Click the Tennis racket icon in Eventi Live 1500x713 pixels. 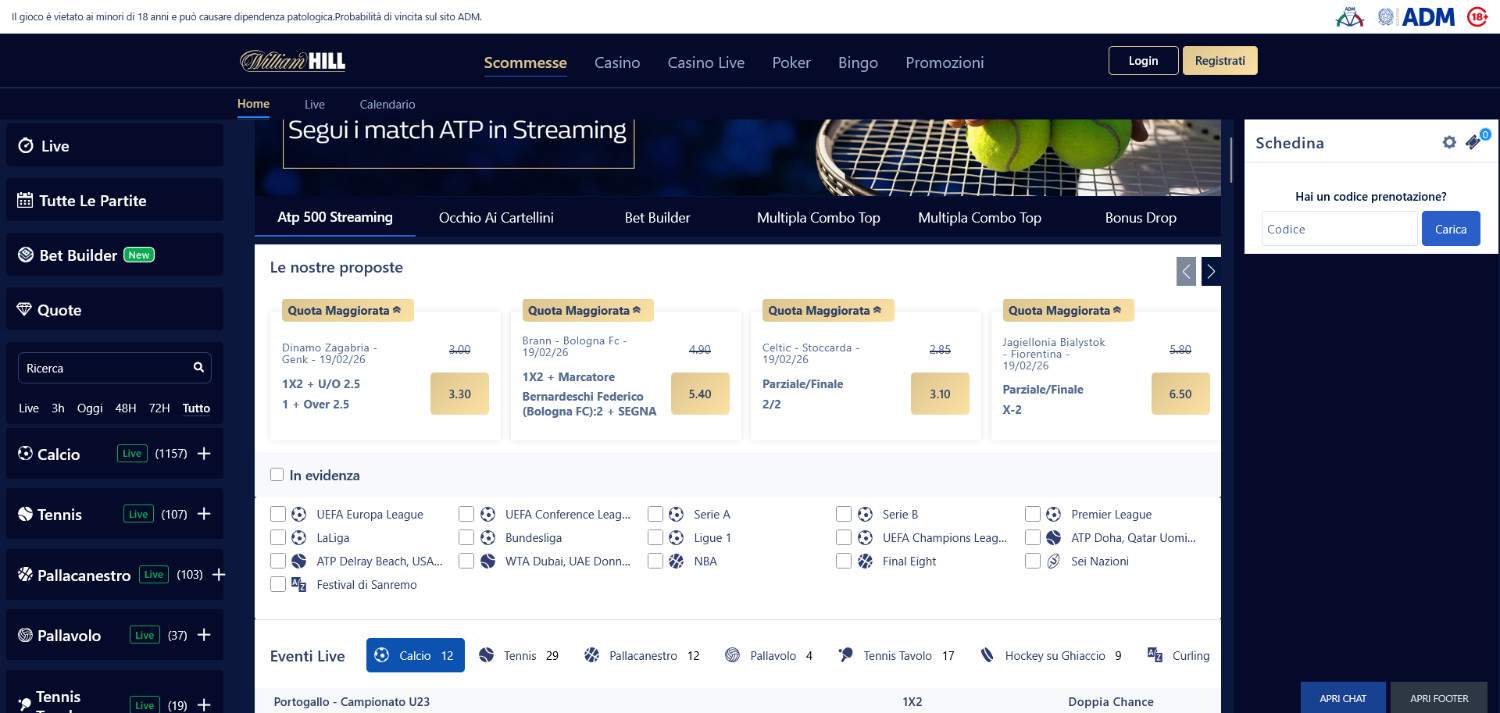487,655
